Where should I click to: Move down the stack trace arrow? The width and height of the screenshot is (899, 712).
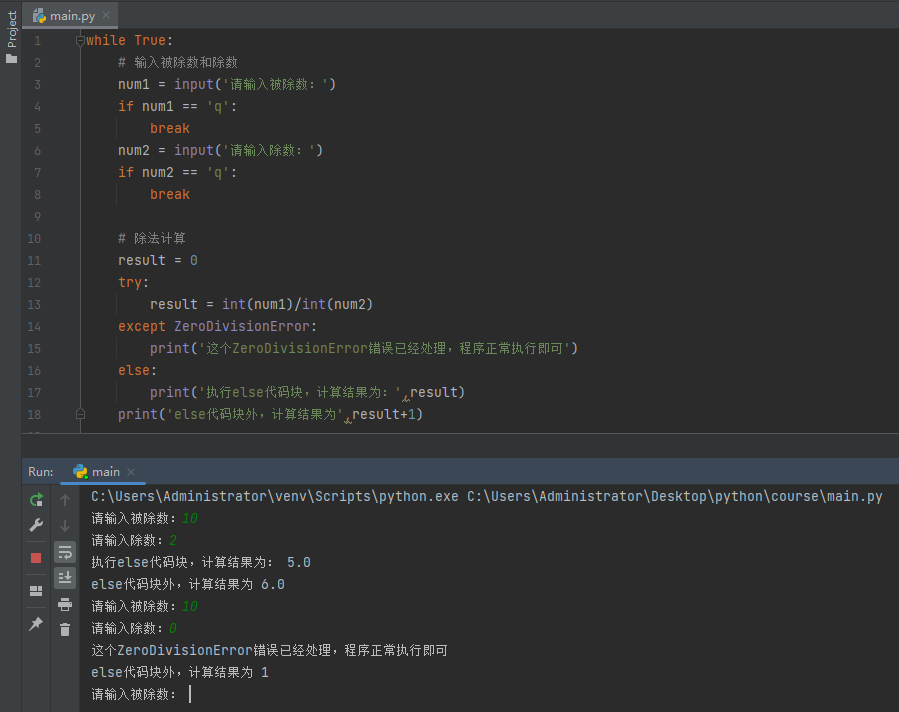[x=65, y=525]
